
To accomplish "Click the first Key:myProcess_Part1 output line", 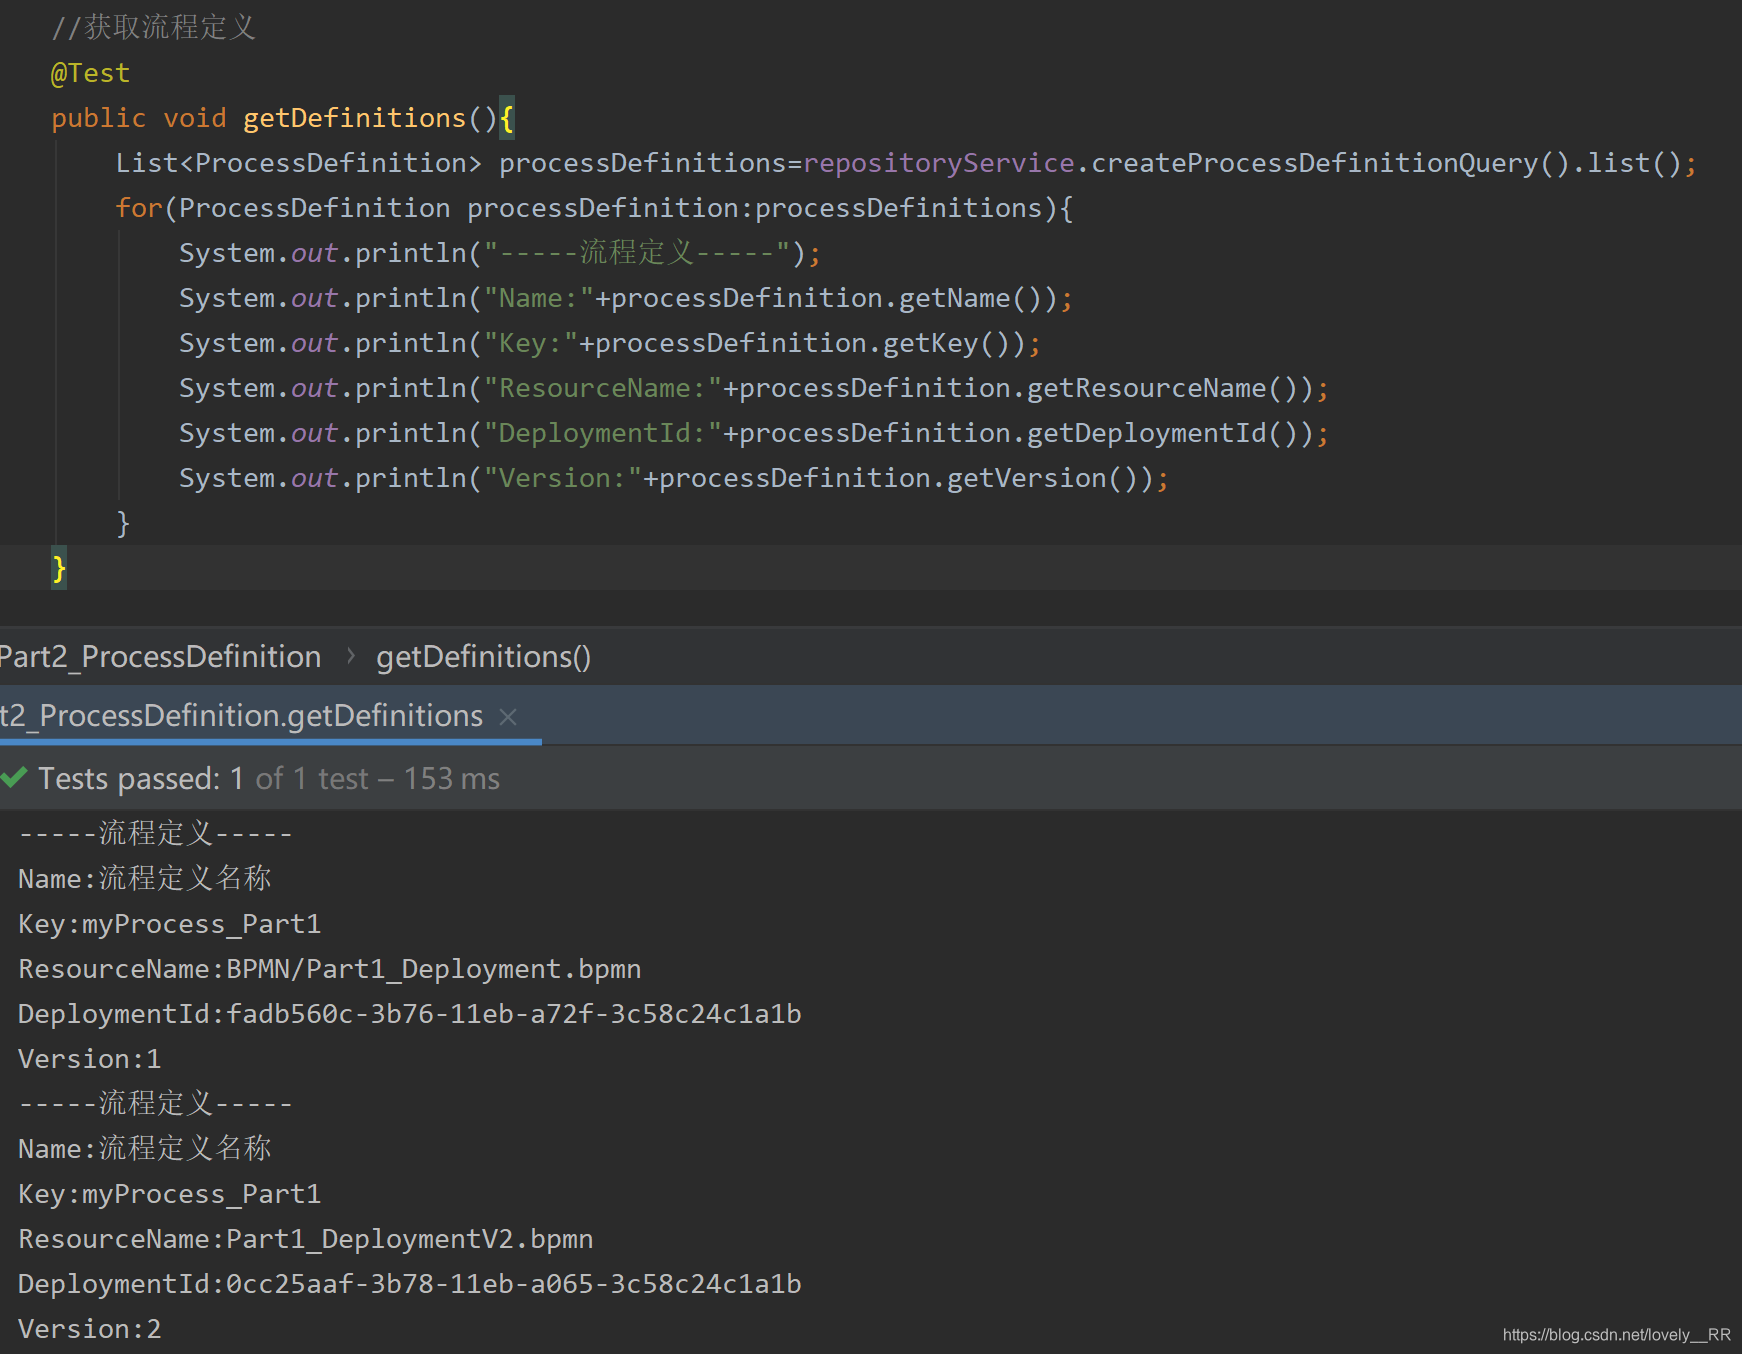I will (170, 924).
